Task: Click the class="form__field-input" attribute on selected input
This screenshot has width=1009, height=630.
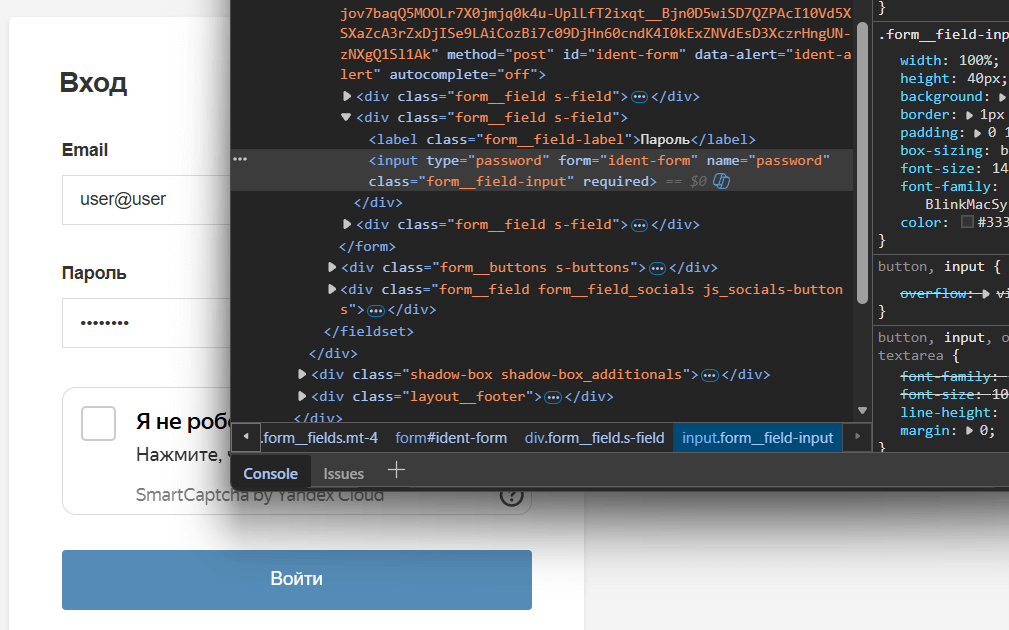Action: (x=471, y=181)
